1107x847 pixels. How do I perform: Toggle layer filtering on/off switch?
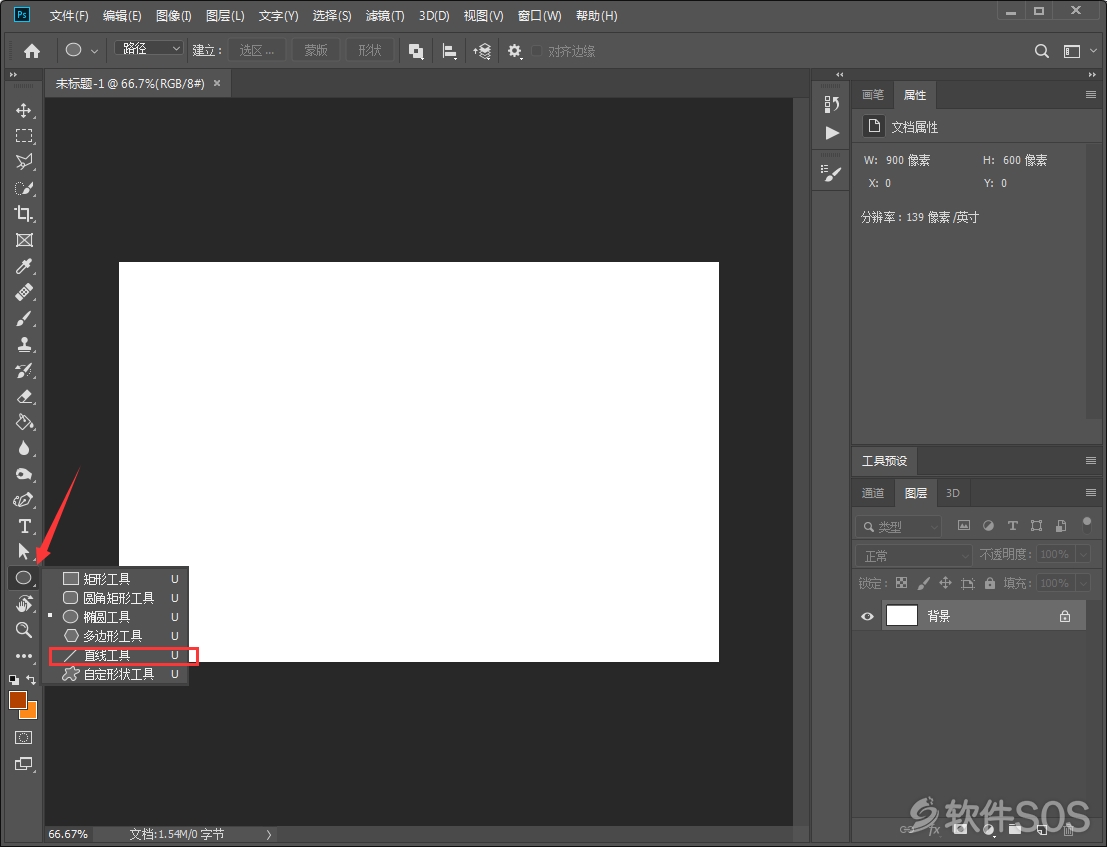(x=1087, y=524)
